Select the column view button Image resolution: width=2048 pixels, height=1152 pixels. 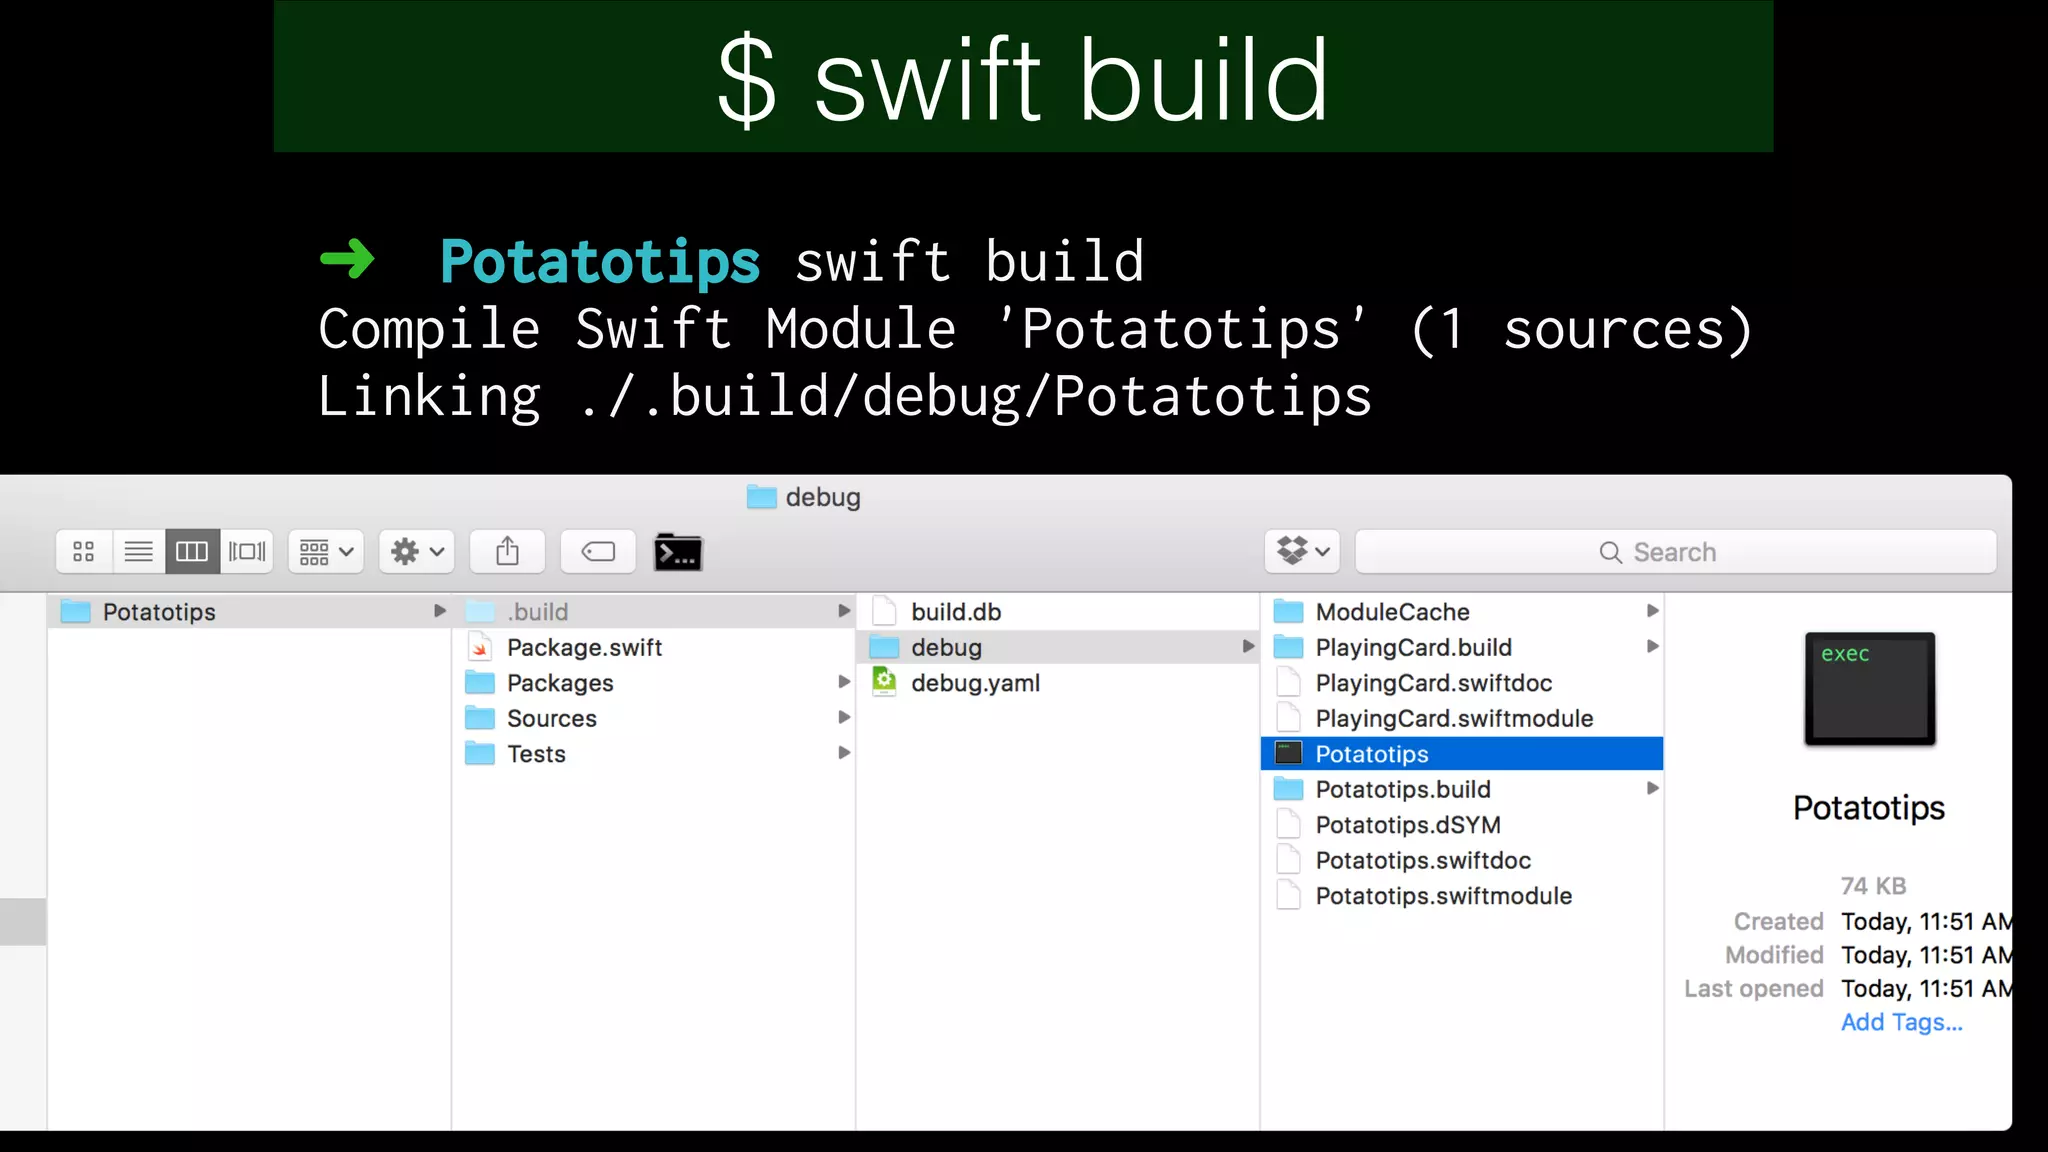pyautogui.click(x=192, y=552)
